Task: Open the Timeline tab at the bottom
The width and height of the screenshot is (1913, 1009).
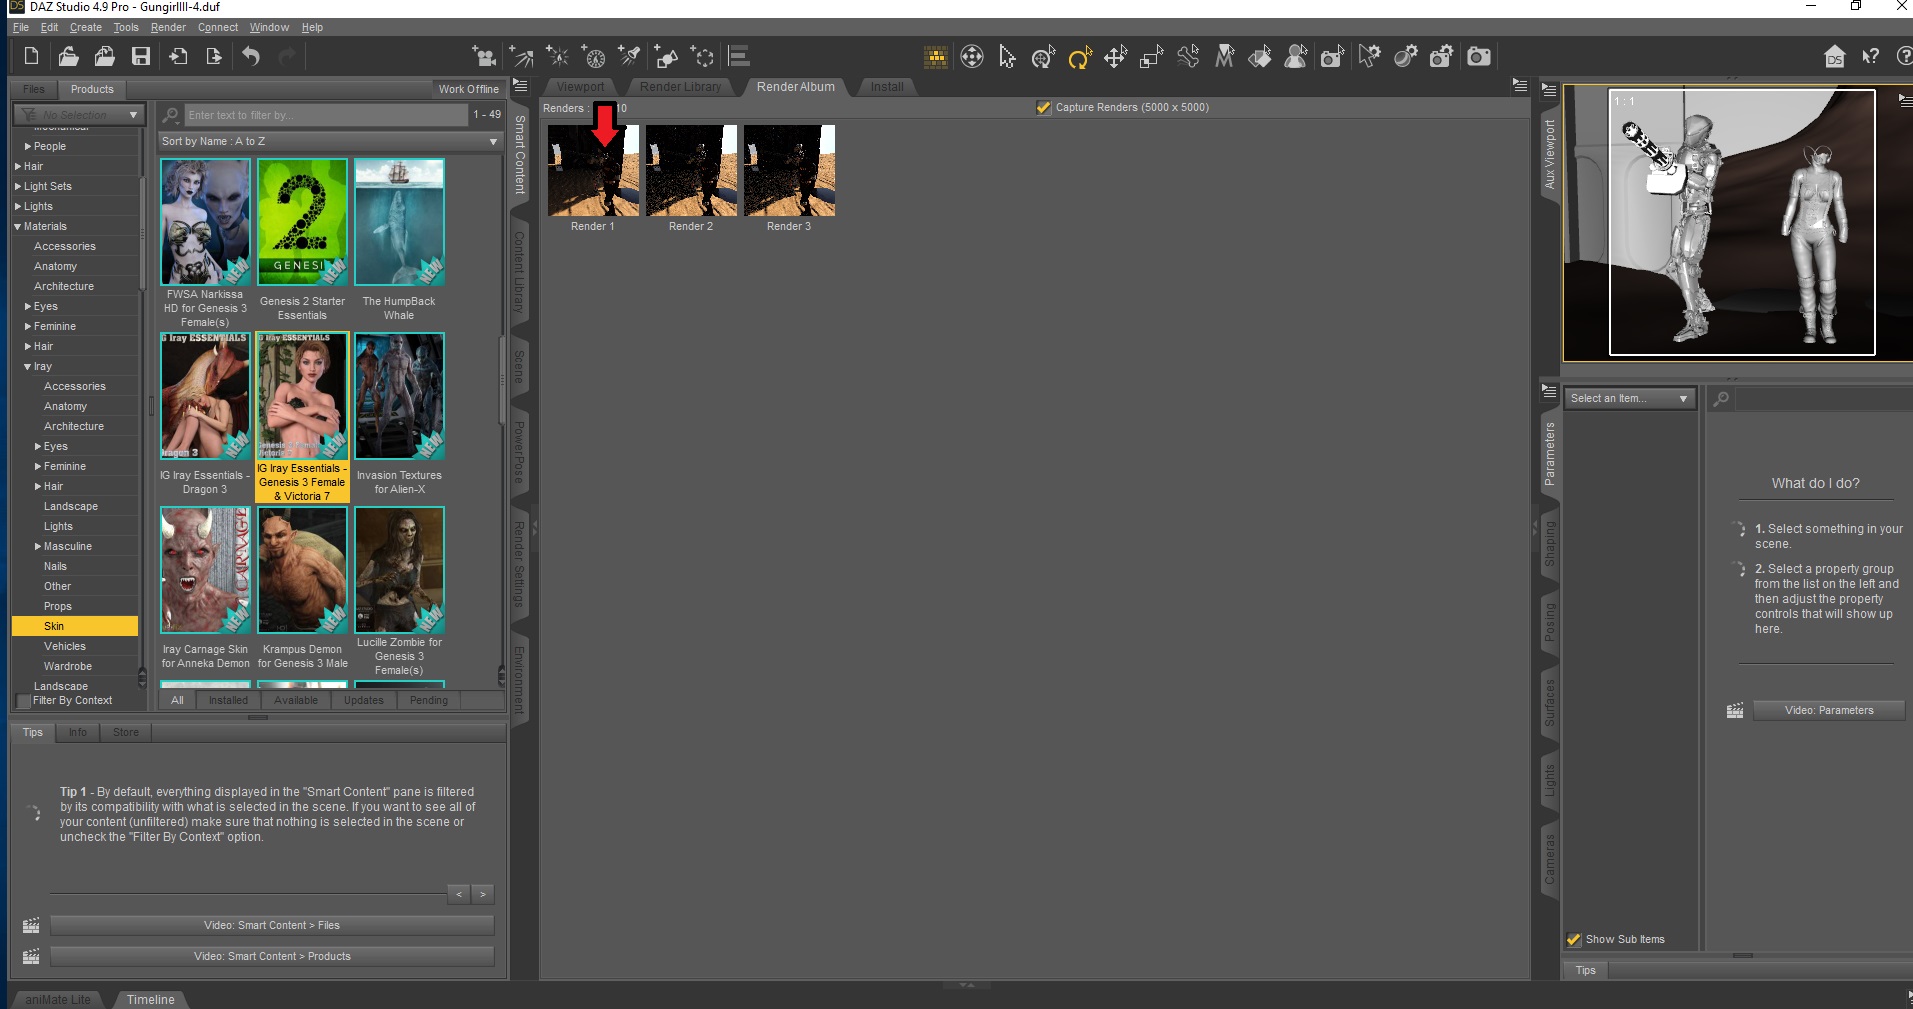Action: click(150, 999)
